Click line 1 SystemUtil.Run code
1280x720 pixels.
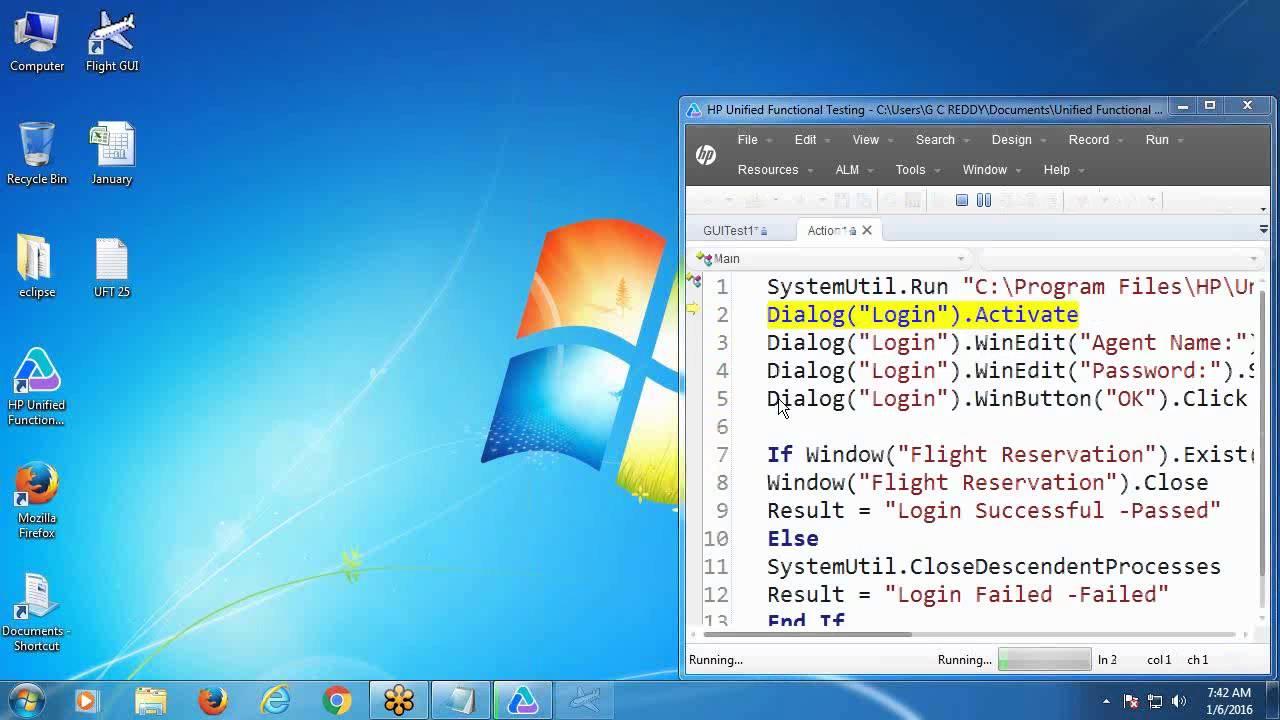click(x=1010, y=287)
